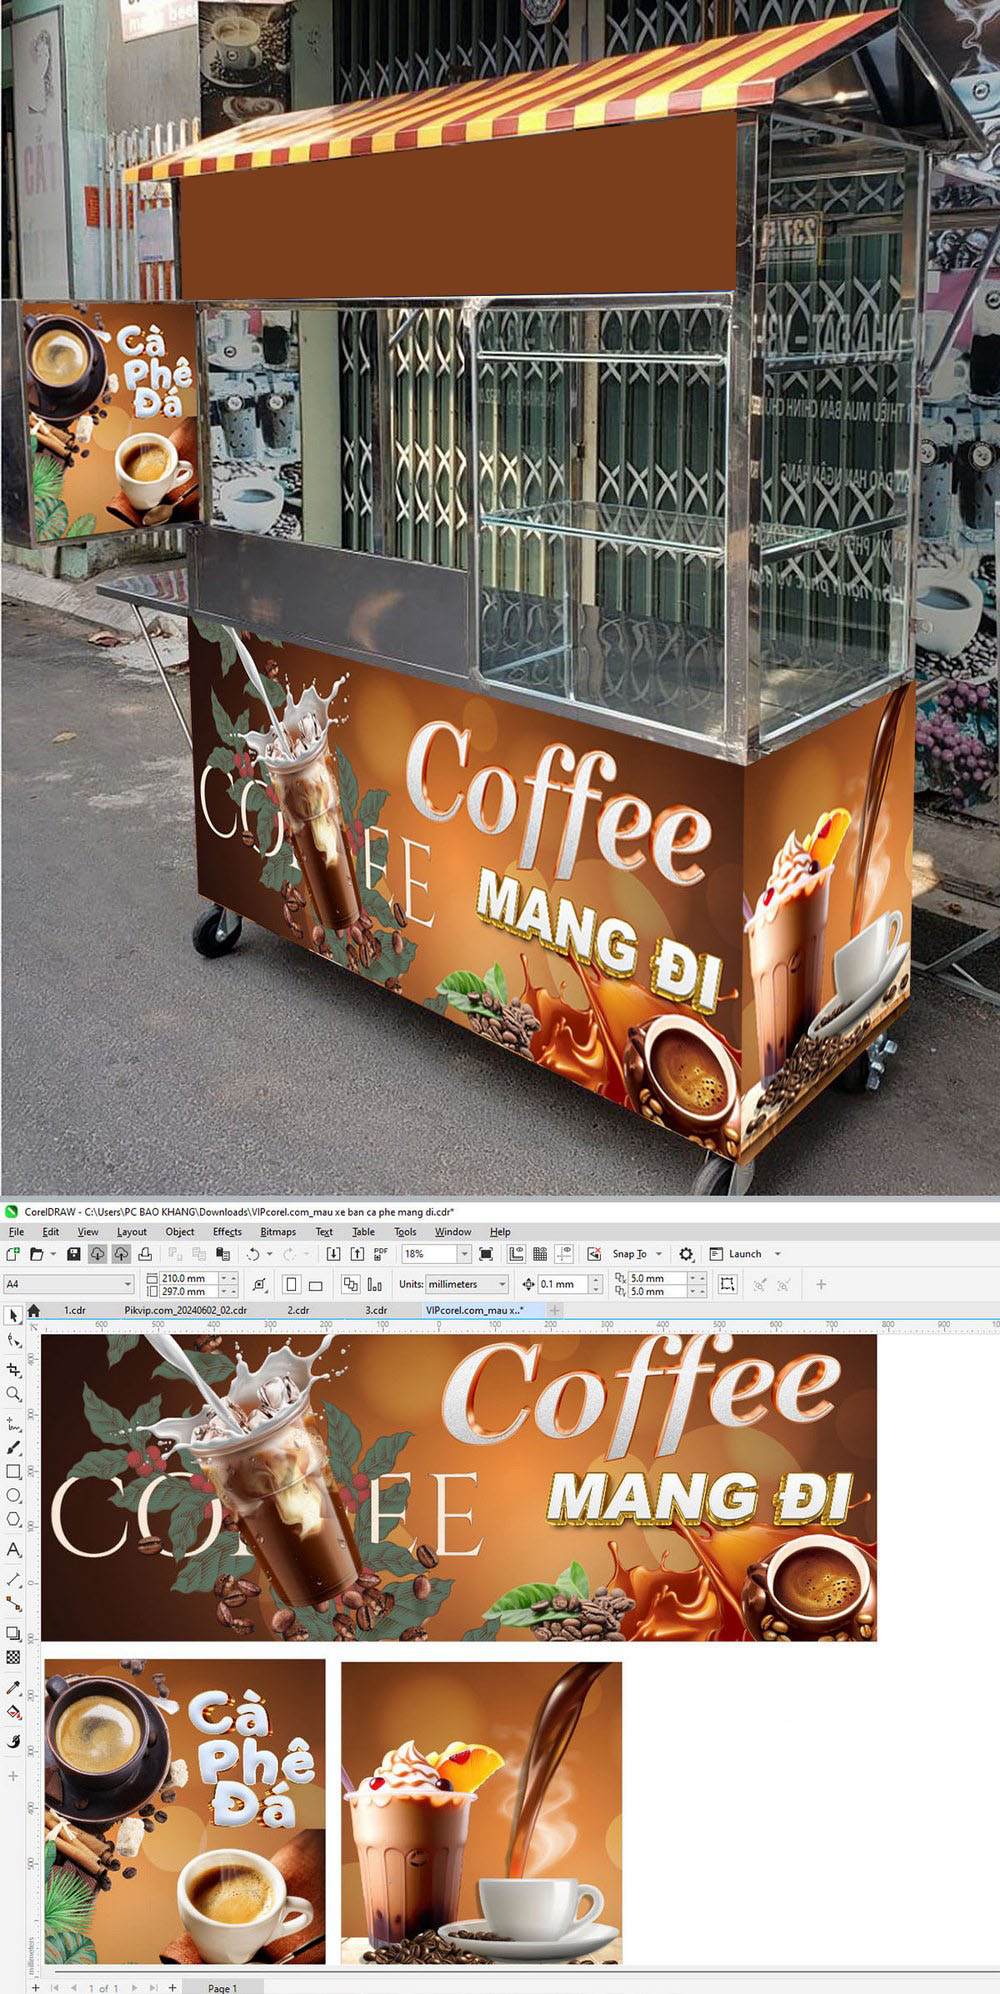Select the Parallel Dimension tool
Viewport: 1000px width, 1994px height.
[x=13, y=1579]
